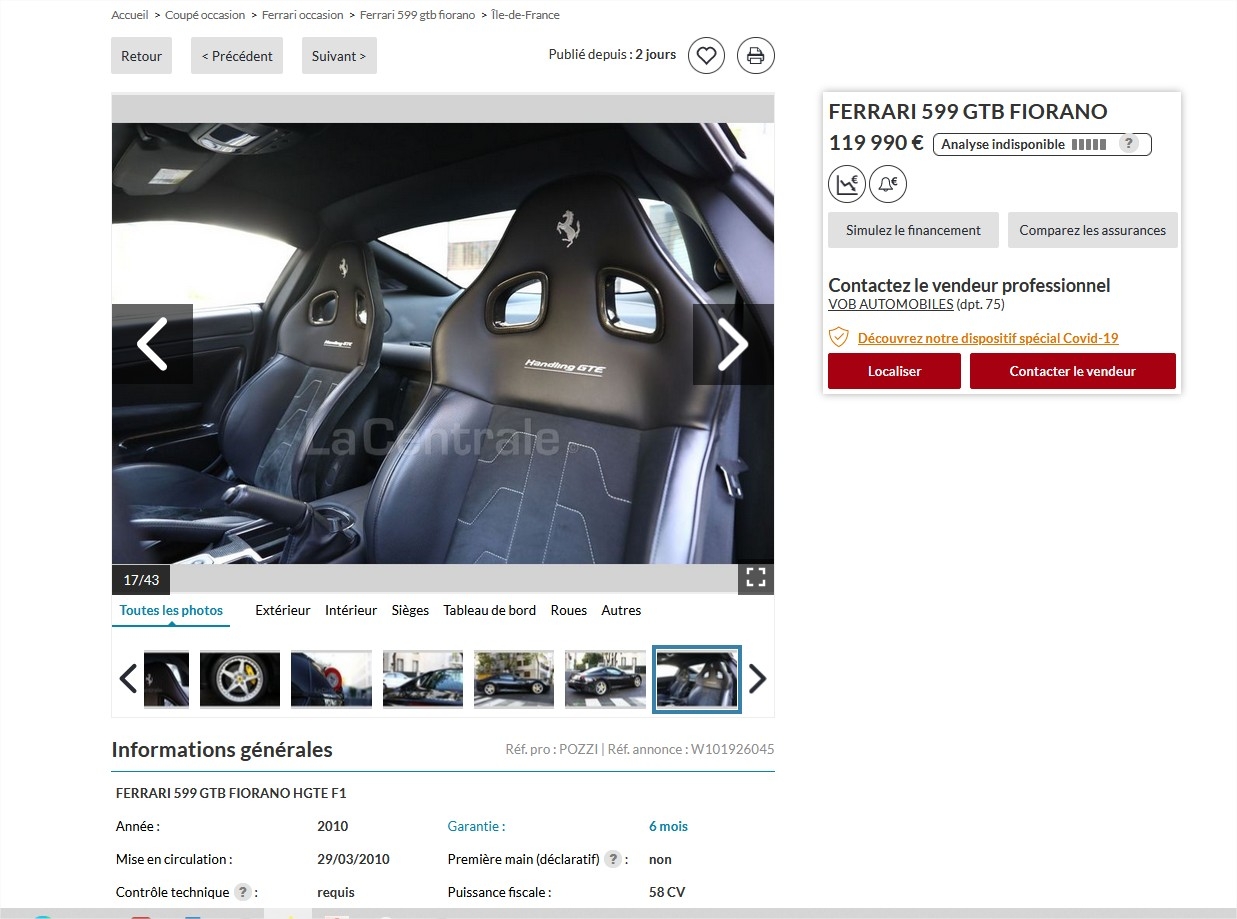Open Accueil breadcrumb link
Screen dimensions: 1237x919
130,15
